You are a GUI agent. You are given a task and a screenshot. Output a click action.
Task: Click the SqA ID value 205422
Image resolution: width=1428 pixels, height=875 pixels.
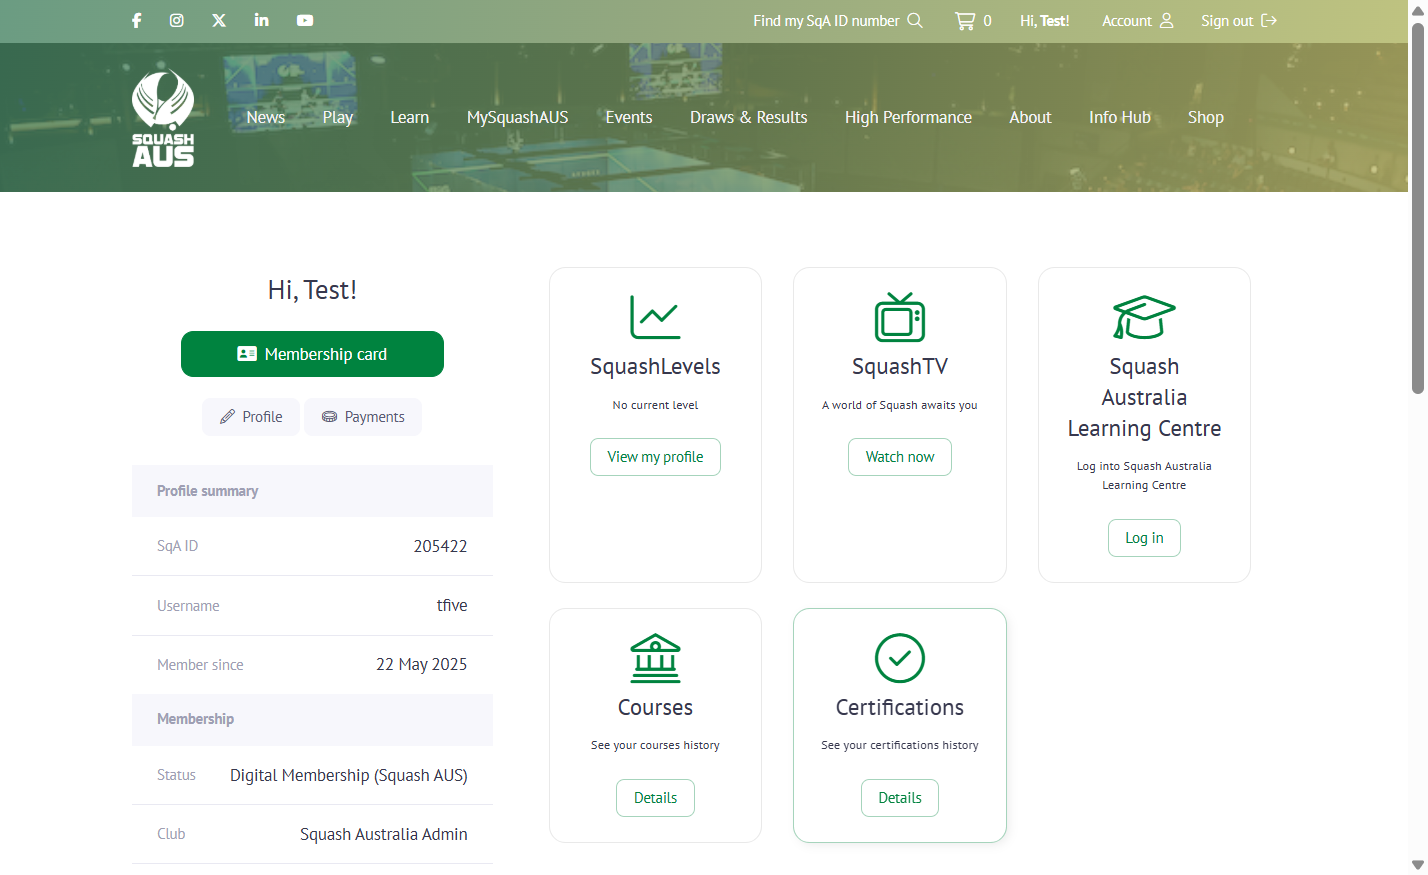click(440, 546)
